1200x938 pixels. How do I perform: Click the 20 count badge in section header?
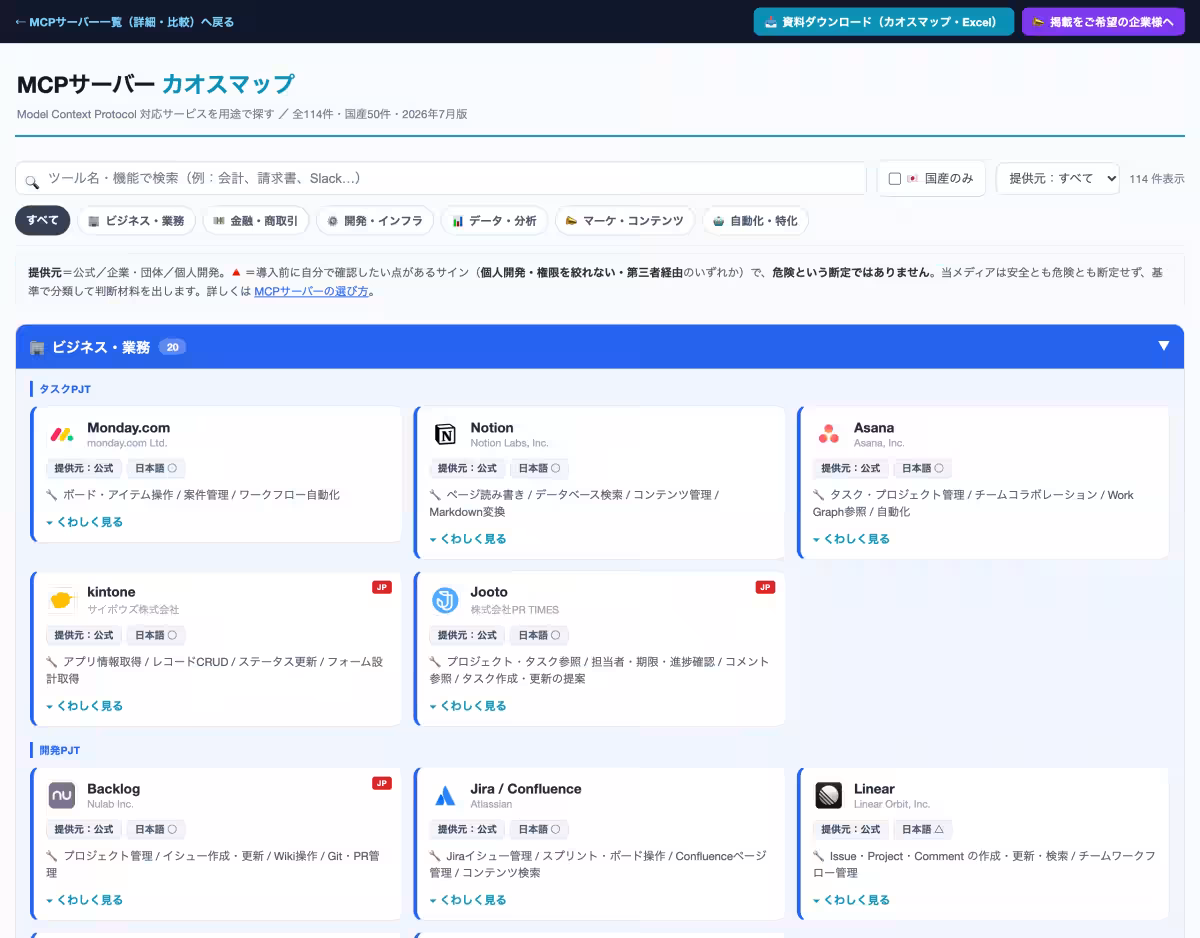172,347
